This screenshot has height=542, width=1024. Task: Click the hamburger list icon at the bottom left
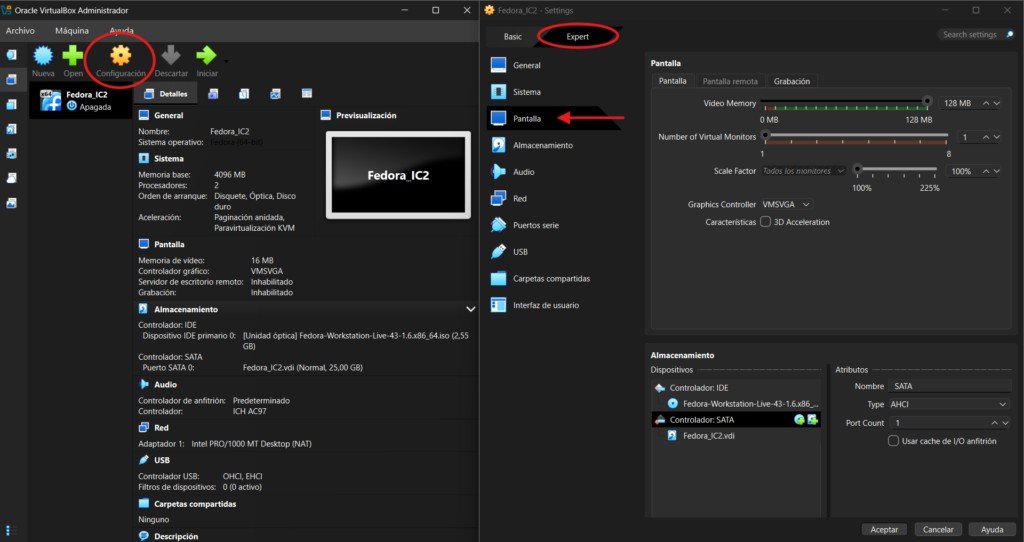coord(11,530)
